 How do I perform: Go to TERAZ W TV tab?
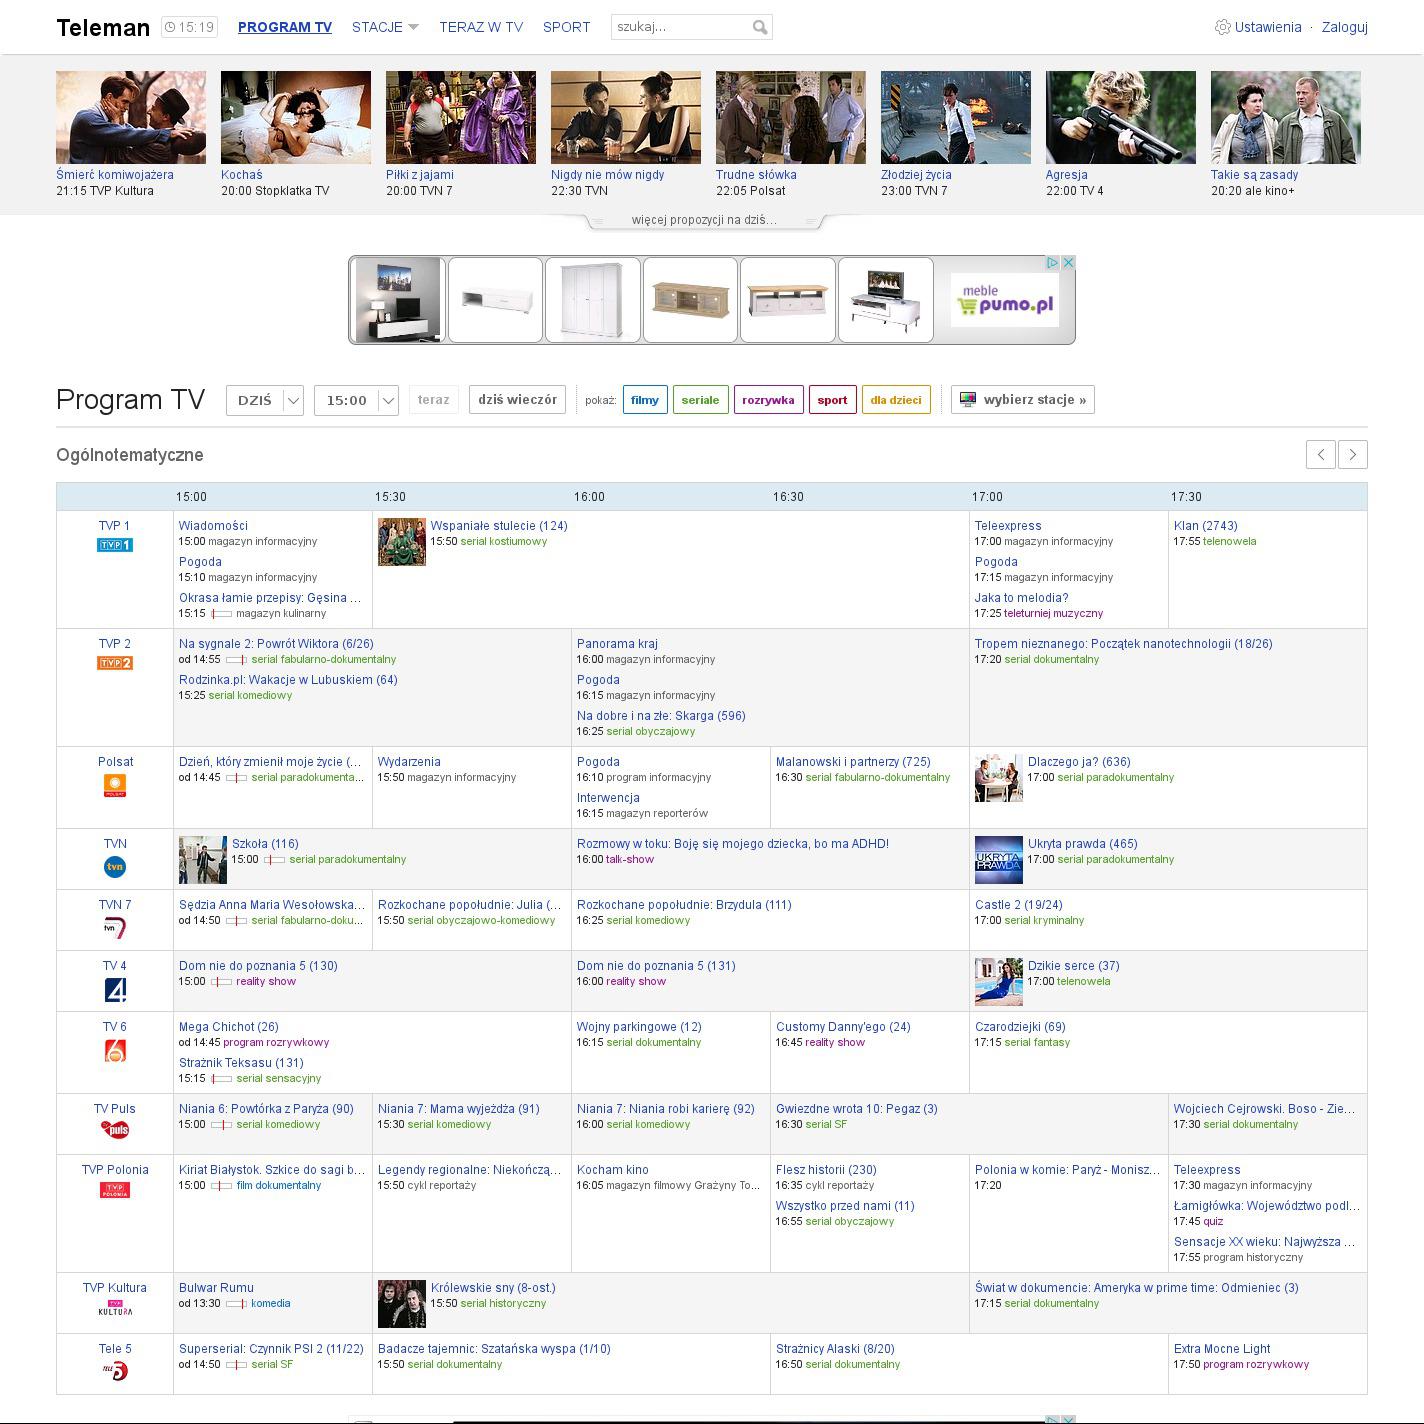click(481, 28)
